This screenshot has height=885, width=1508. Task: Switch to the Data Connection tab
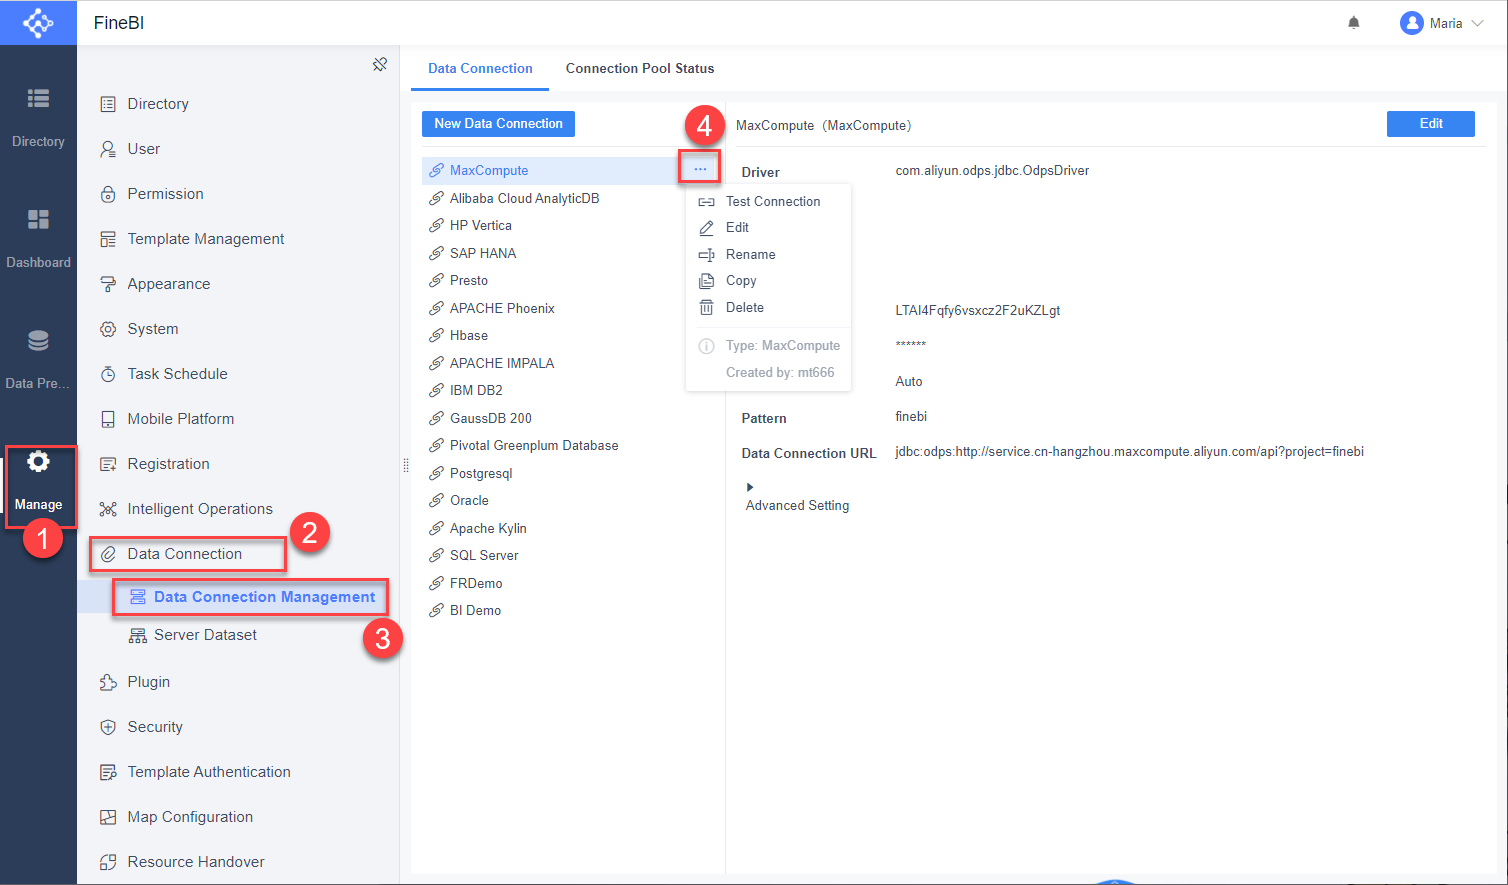(480, 69)
